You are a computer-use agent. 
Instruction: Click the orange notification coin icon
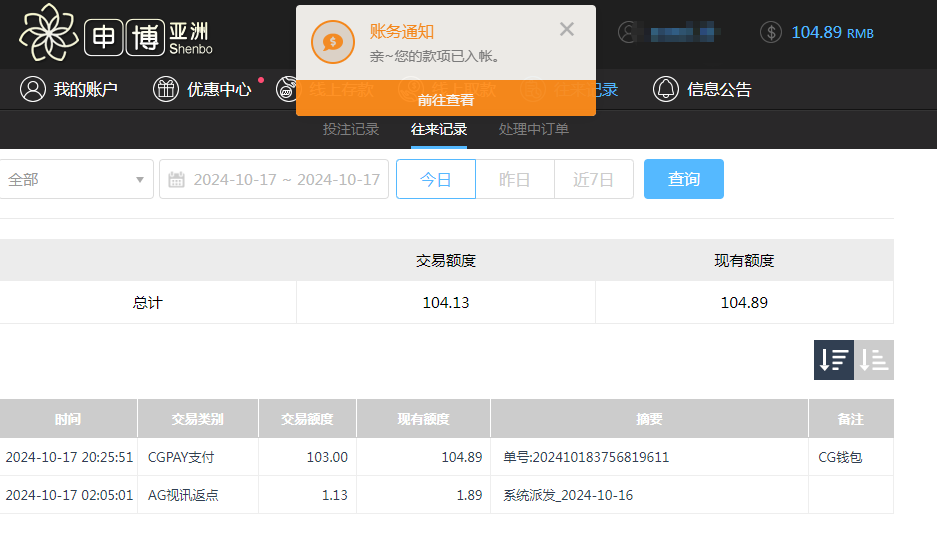(333, 42)
